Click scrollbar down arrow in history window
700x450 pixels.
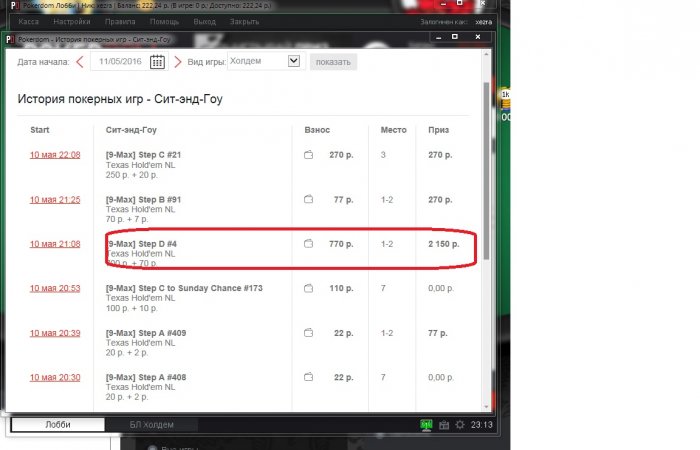click(487, 407)
